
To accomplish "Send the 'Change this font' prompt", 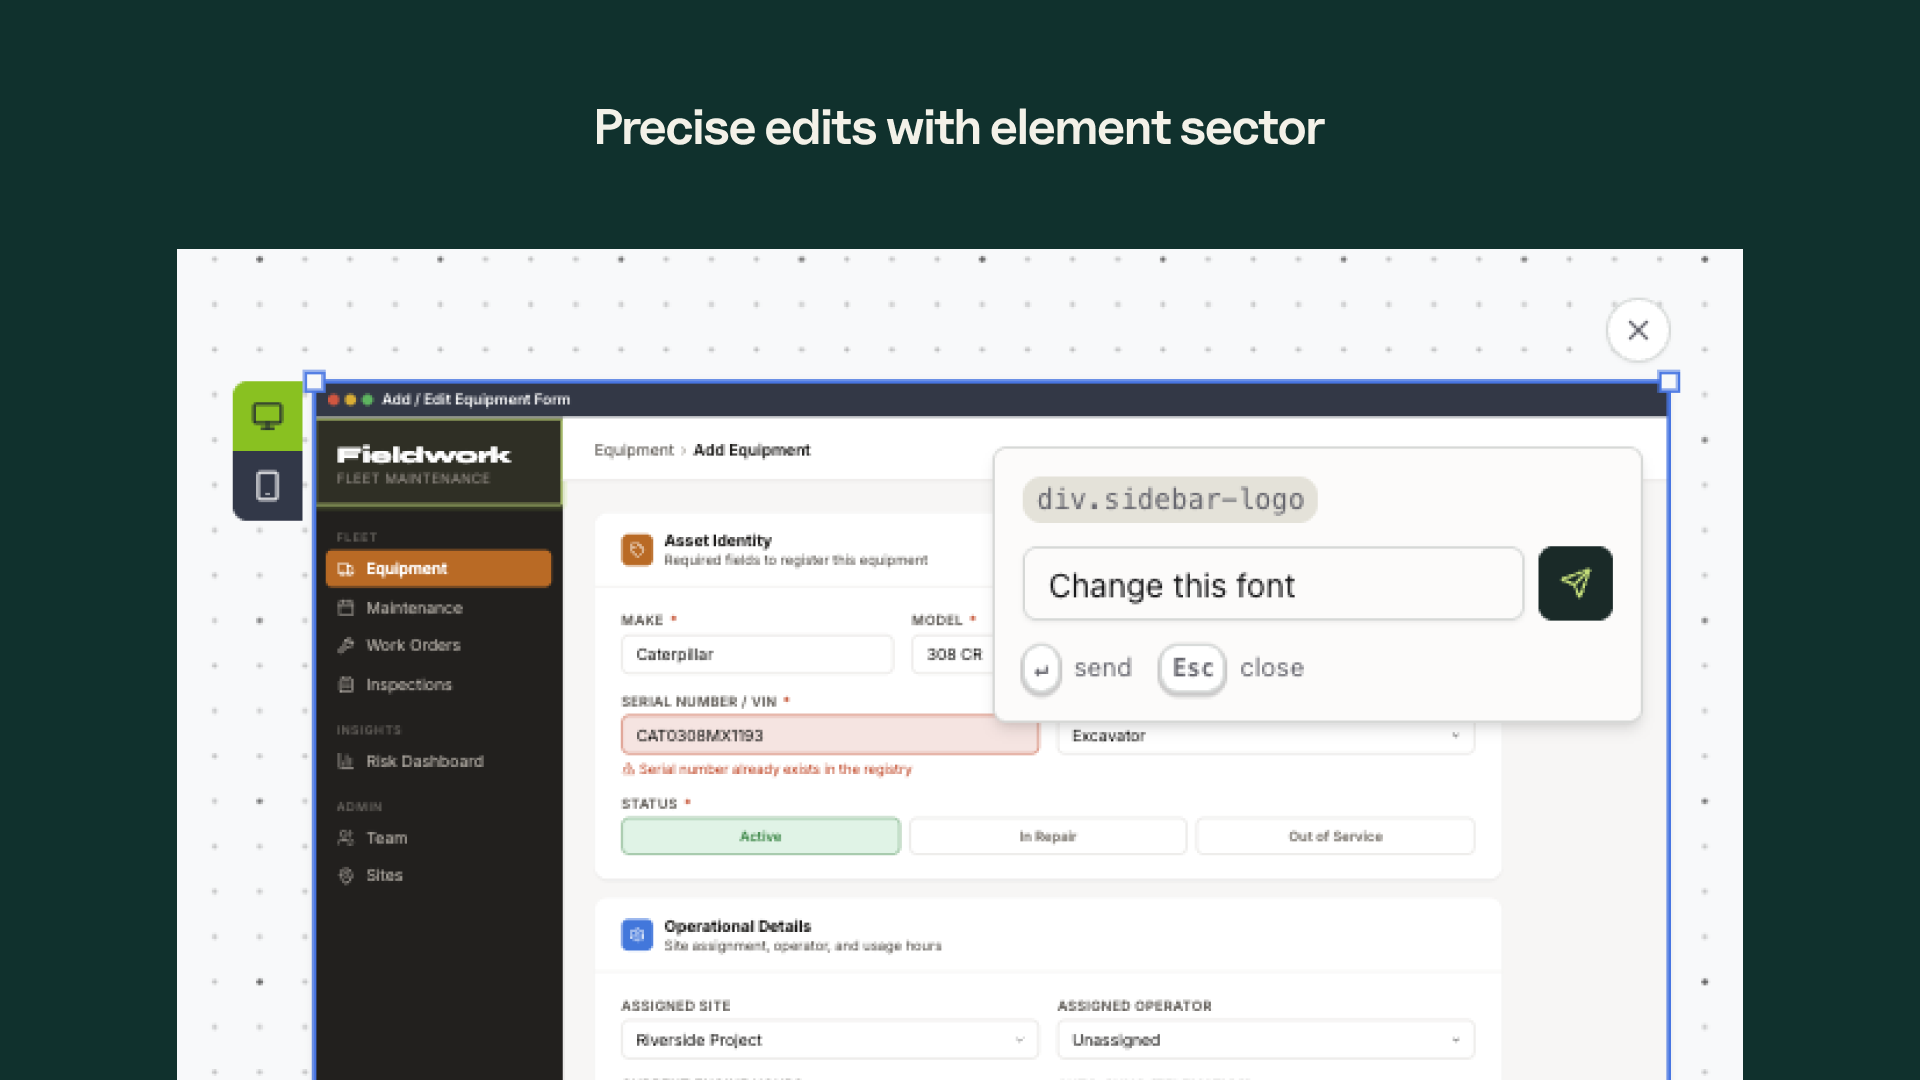I will (x=1575, y=583).
